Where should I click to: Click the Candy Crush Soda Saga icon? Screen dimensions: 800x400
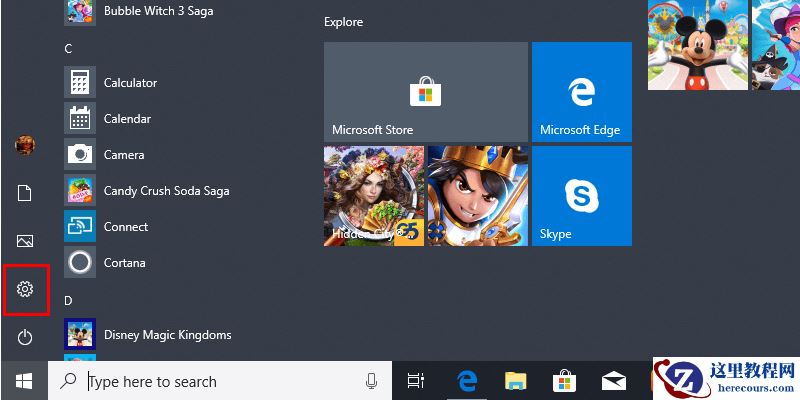tap(80, 190)
